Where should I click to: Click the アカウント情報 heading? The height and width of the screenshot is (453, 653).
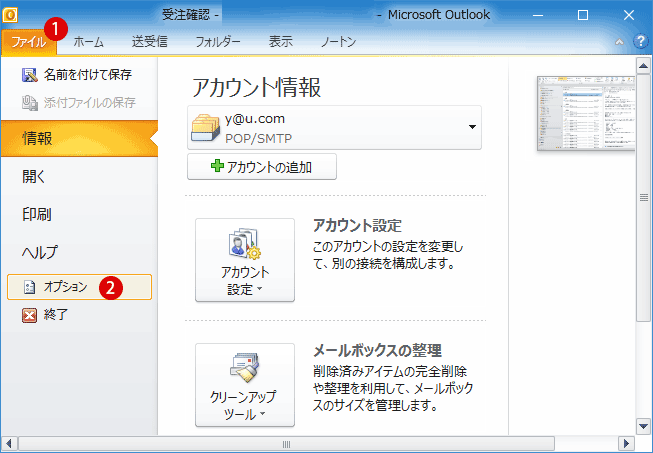pos(256,87)
